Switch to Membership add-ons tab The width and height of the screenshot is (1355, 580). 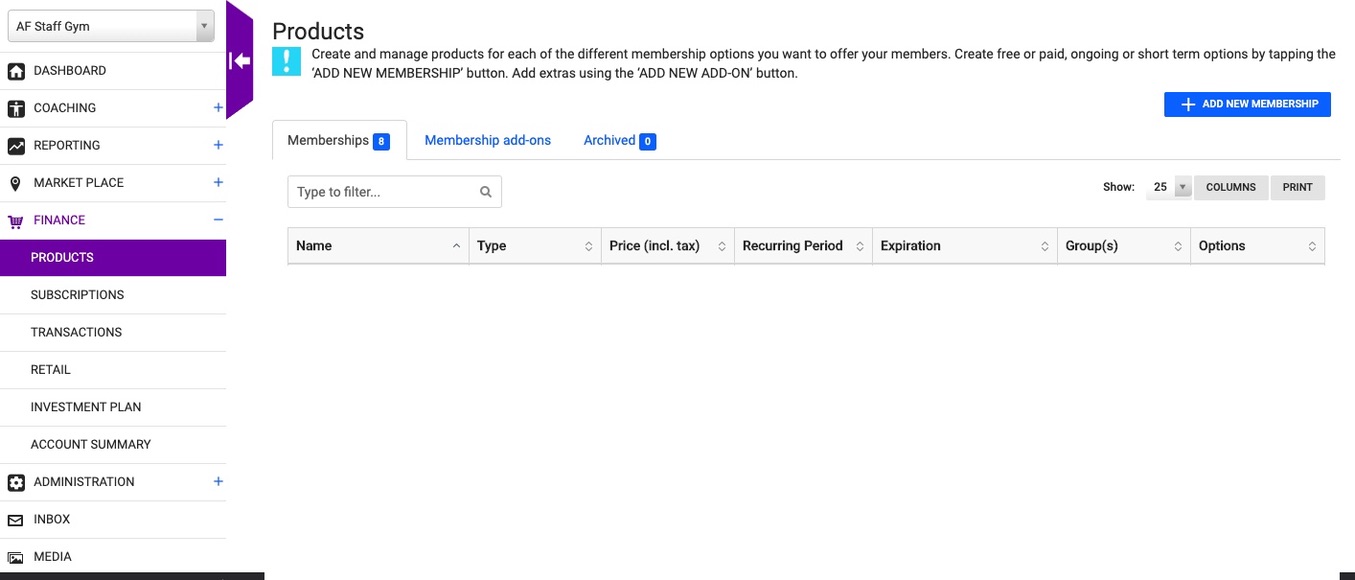coord(488,141)
